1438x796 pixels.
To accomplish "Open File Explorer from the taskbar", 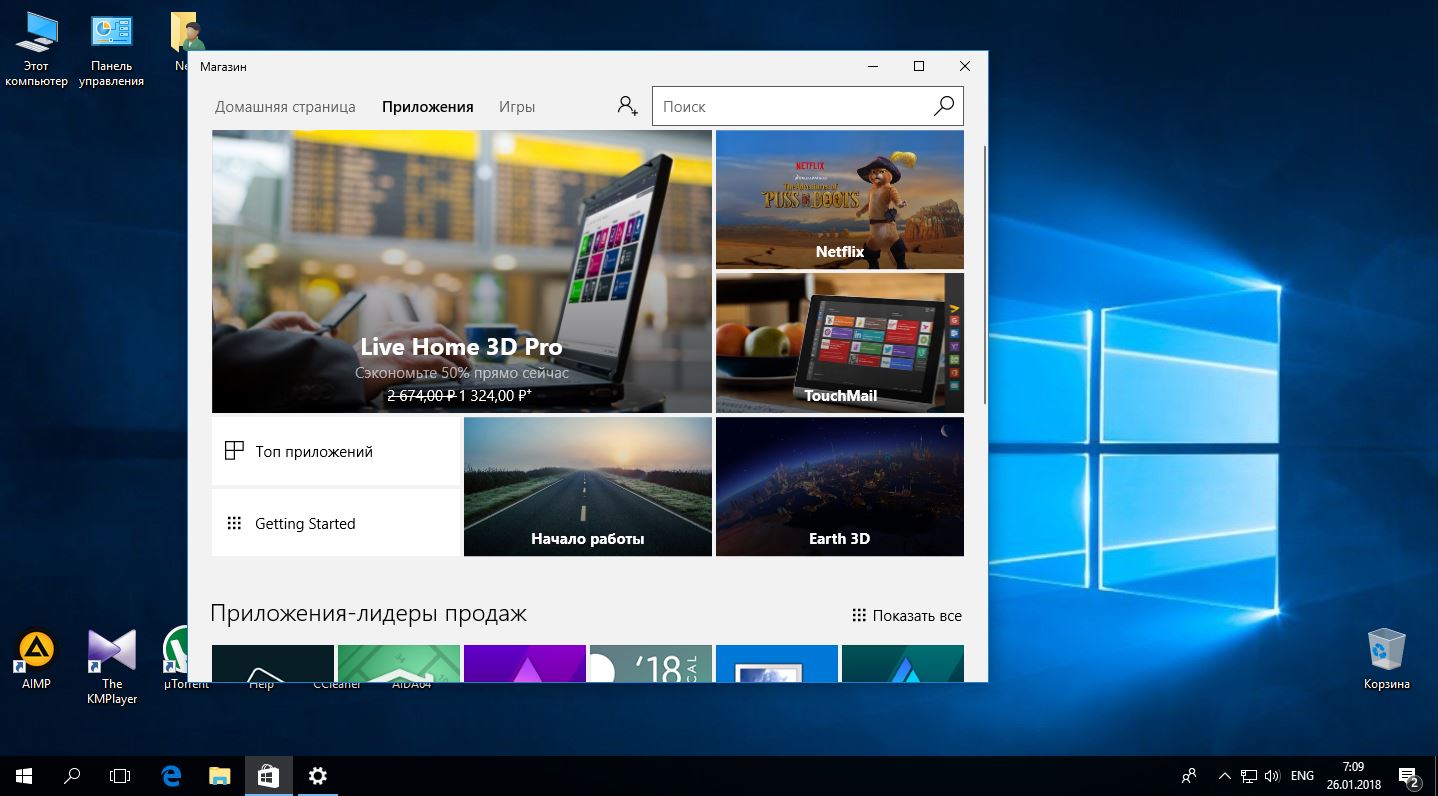I will click(220, 775).
